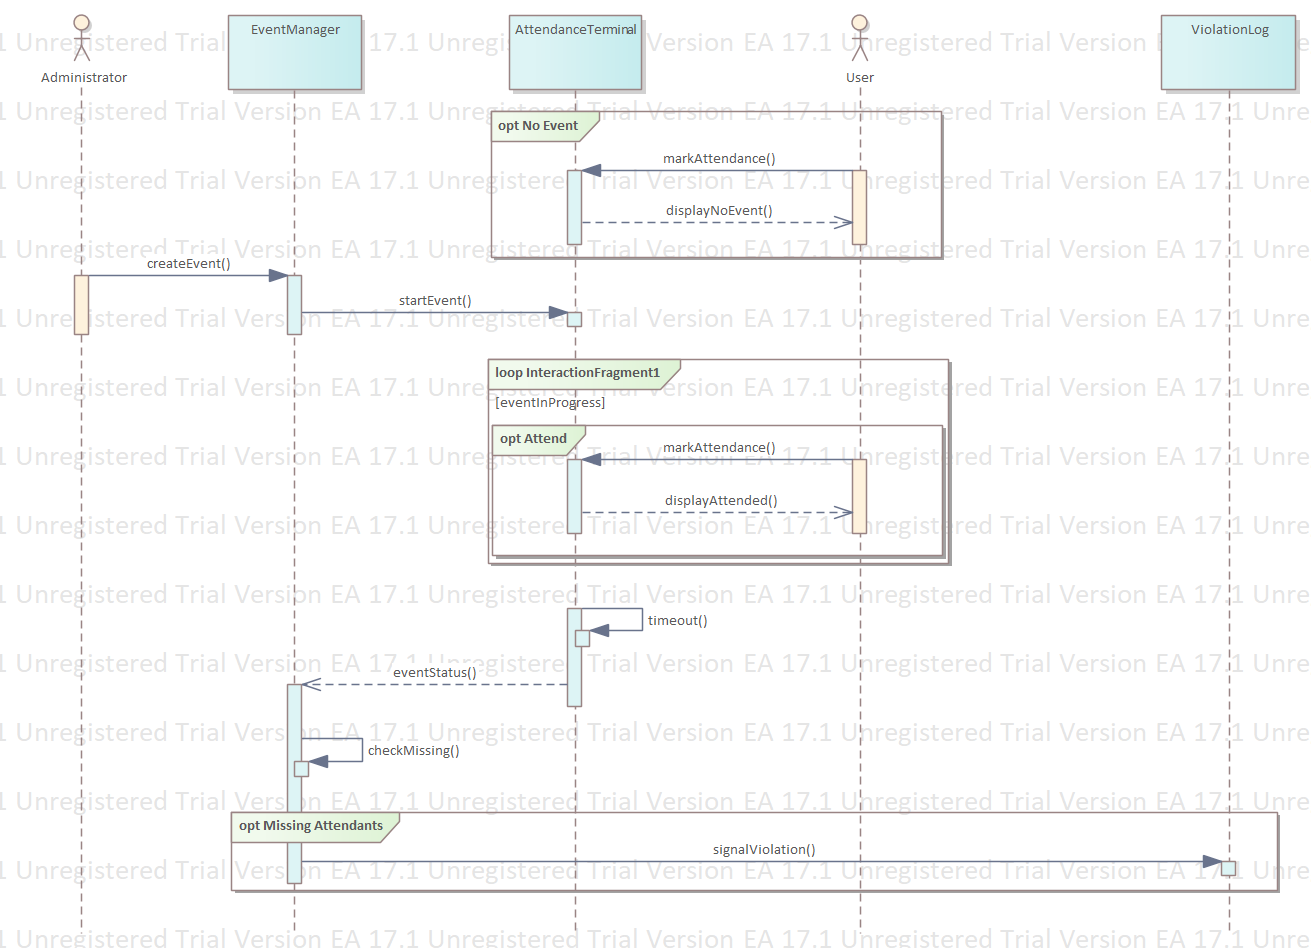Click the 'loop InteractionFragment1' fragment label
Image resolution: width=1311 pixels, height=948 pixels.
click(578, 373)
